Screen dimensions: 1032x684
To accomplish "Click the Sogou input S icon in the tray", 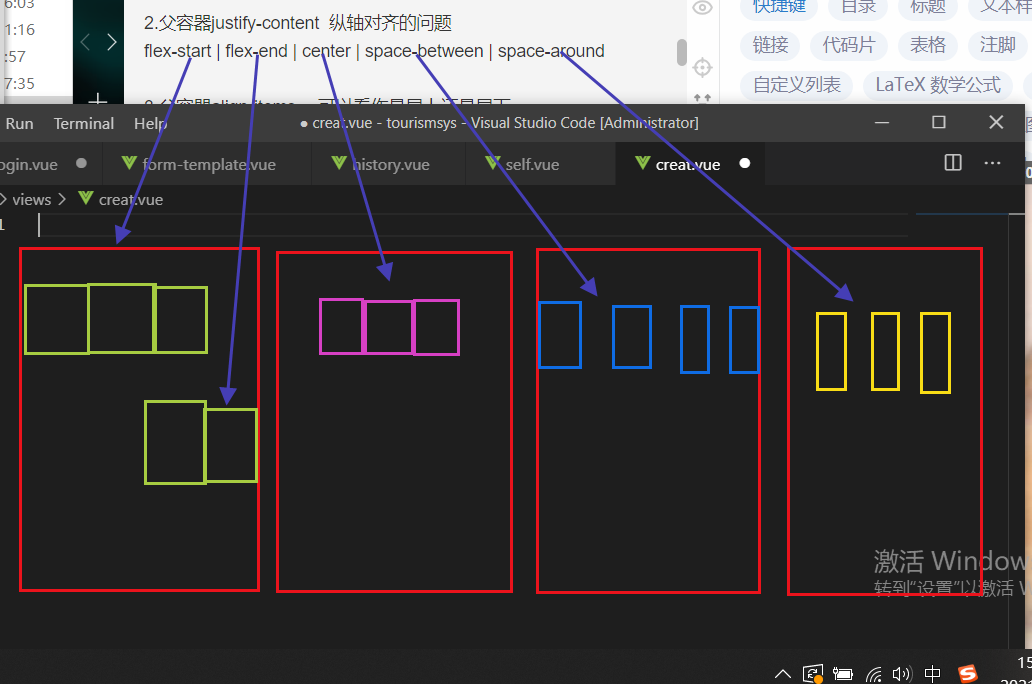I will 968,673.
